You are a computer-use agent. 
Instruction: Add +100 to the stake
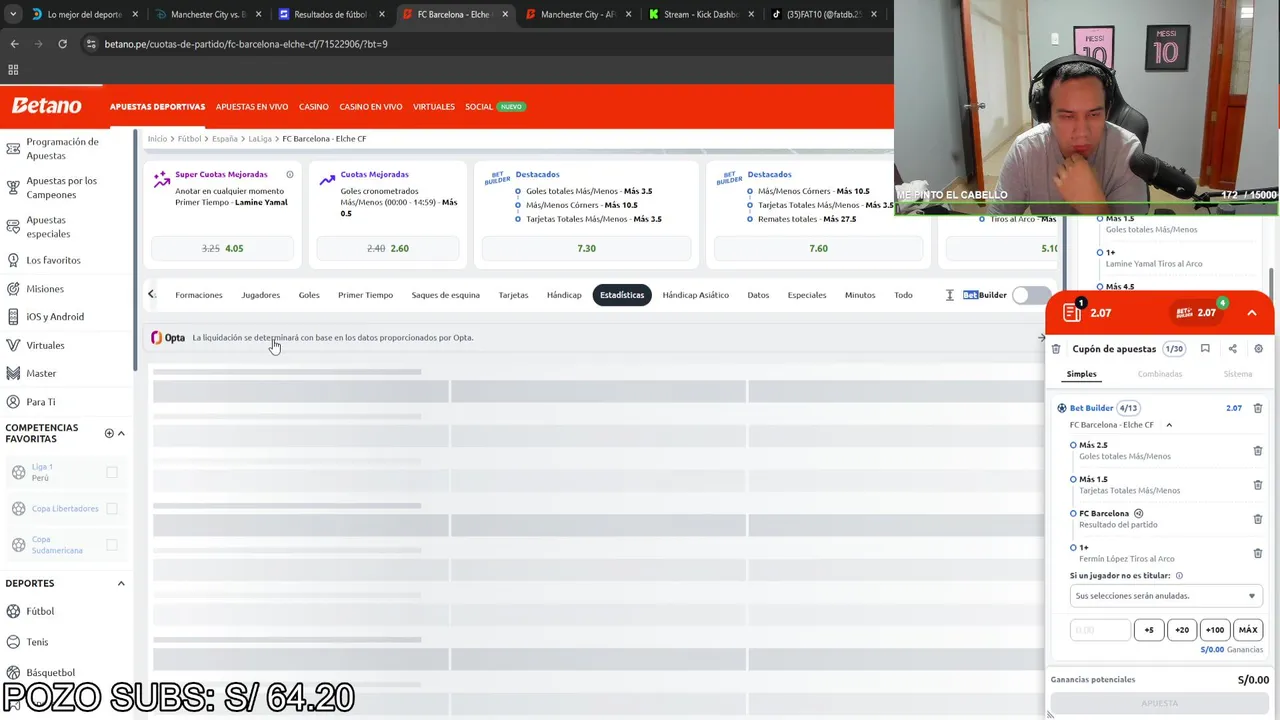[x=1215, y=630]
